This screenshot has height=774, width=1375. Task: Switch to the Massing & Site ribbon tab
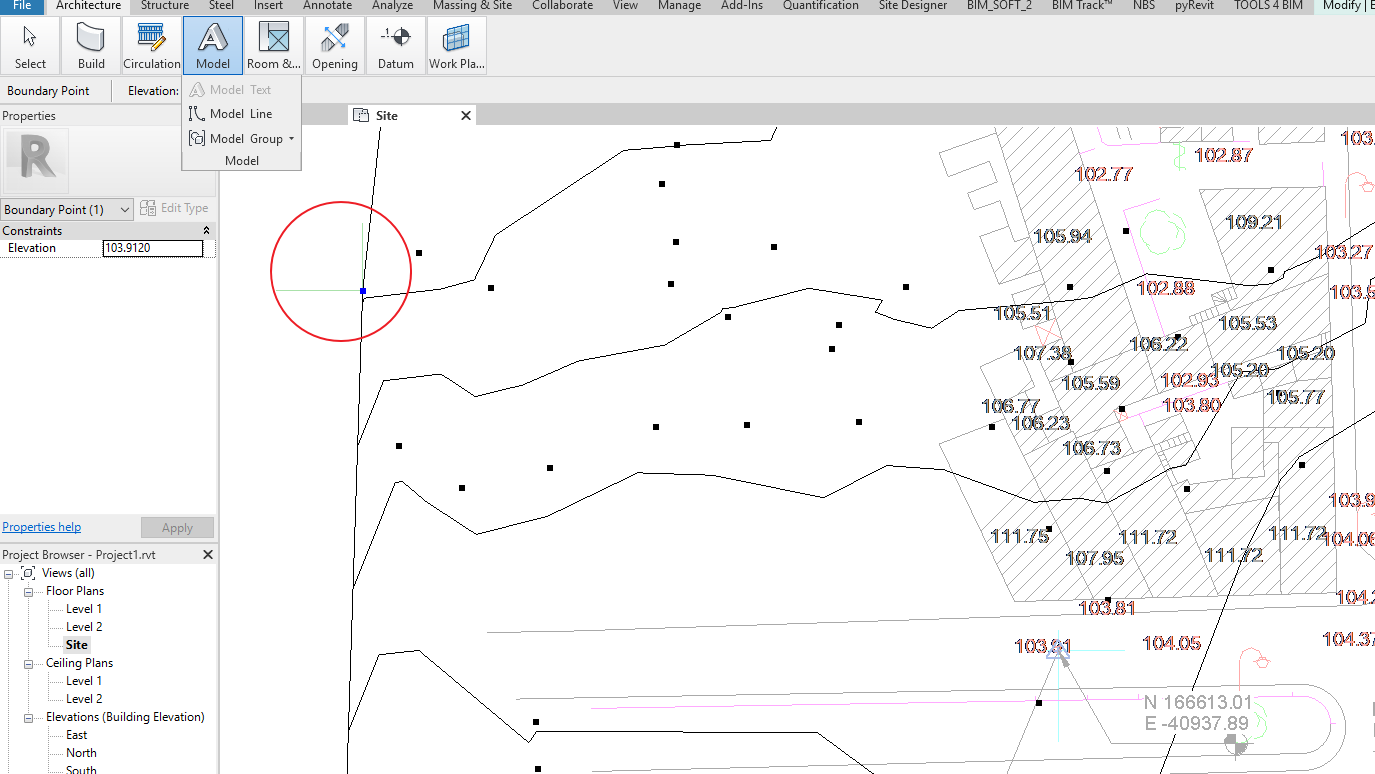471,6
